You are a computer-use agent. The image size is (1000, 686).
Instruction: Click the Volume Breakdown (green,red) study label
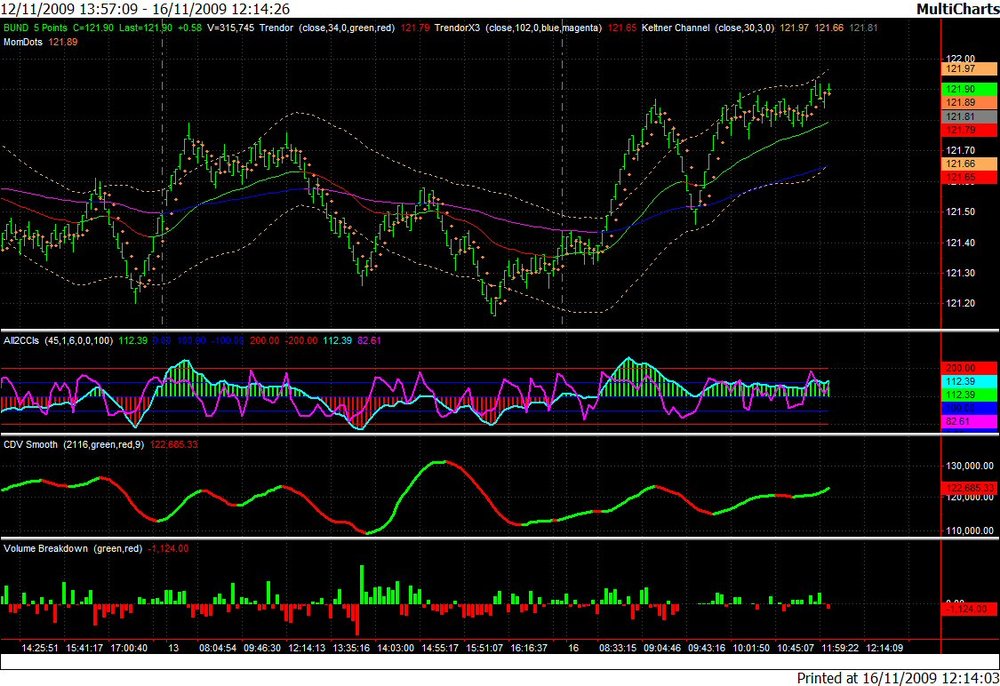click(x=73, y=548)
